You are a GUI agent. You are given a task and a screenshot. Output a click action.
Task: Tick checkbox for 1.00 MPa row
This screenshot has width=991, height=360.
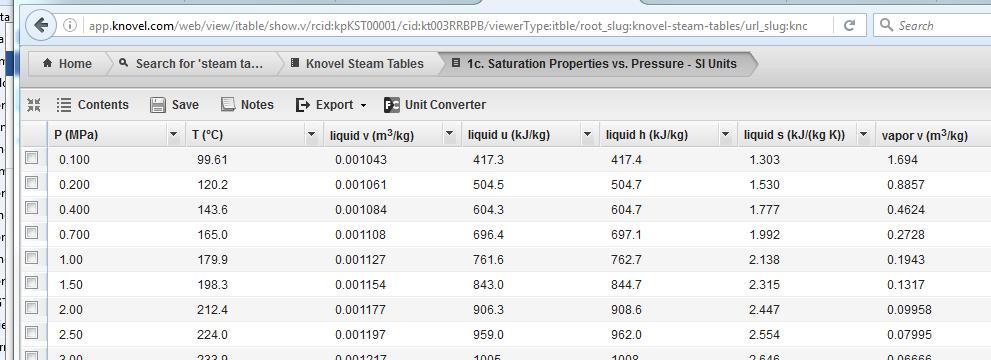[x=32, y=258]
